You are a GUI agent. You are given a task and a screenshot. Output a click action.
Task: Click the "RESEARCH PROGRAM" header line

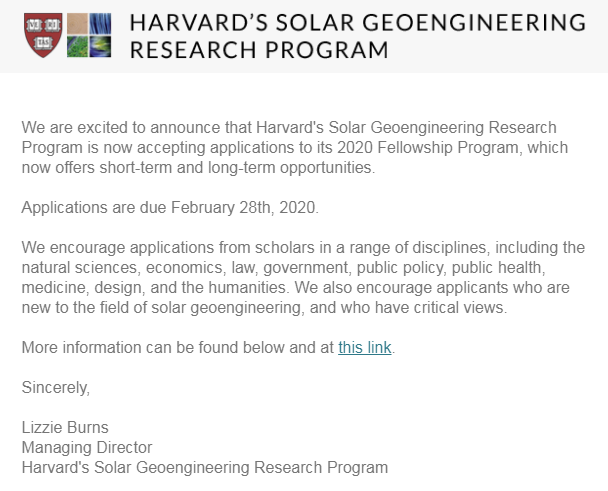(x=258, y=48)
